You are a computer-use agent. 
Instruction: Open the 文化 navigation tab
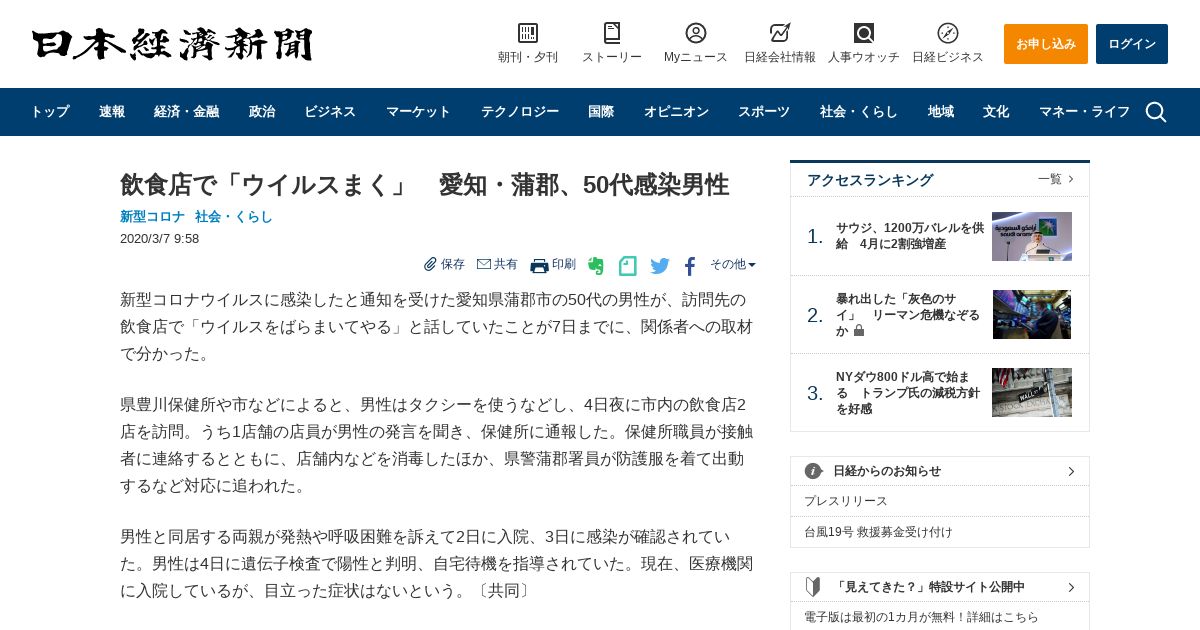point(996,112)
